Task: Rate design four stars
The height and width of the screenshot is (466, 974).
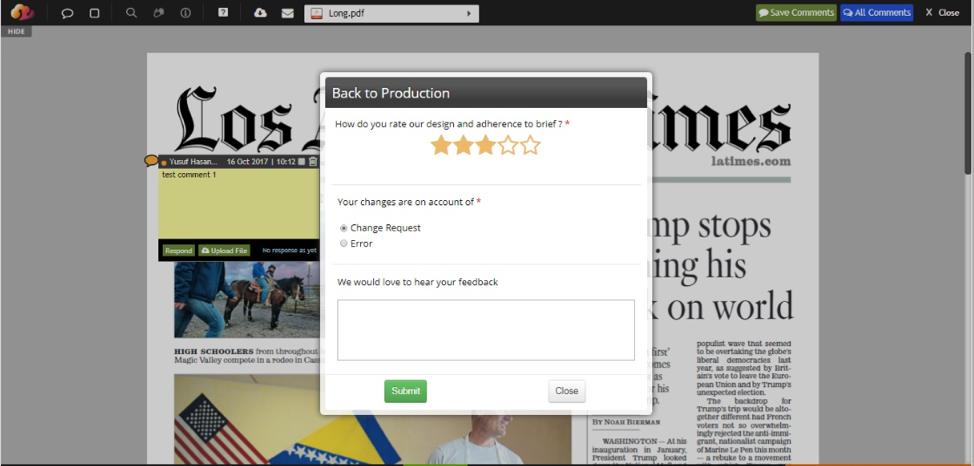Action: pos(508,145)
